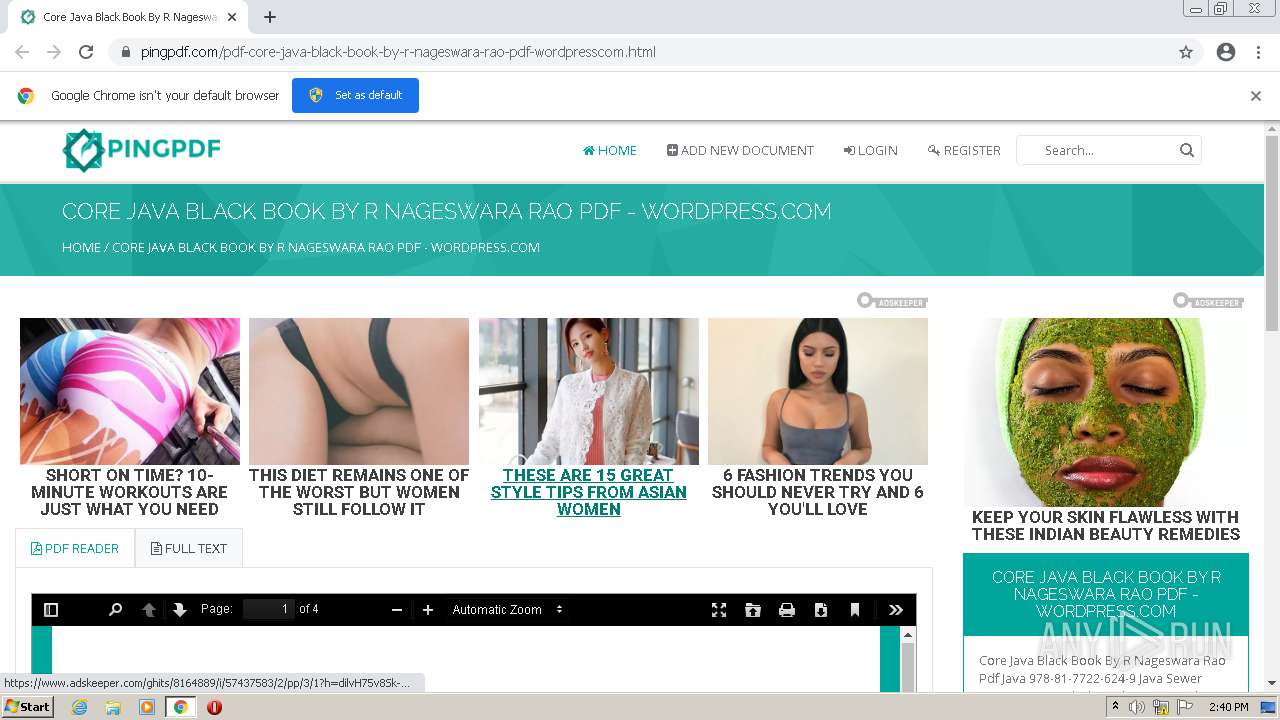Viewport: 1280px width, 720px height.
Task: Expand PDF viewer tools double-arrow menu
Action: [x=896, y=610]
